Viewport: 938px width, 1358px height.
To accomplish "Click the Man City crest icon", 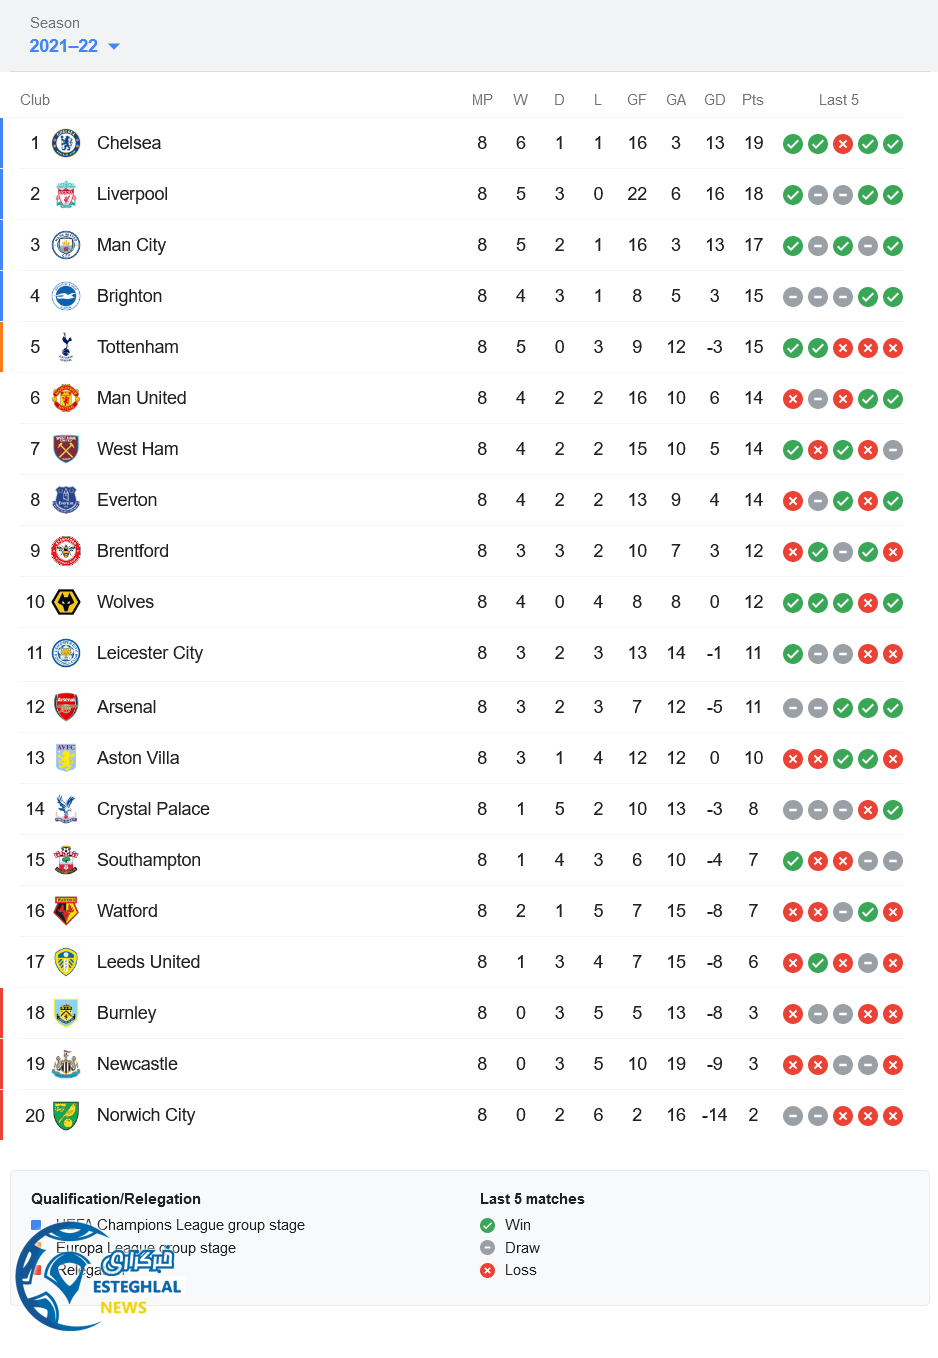I will click(66, 245).
